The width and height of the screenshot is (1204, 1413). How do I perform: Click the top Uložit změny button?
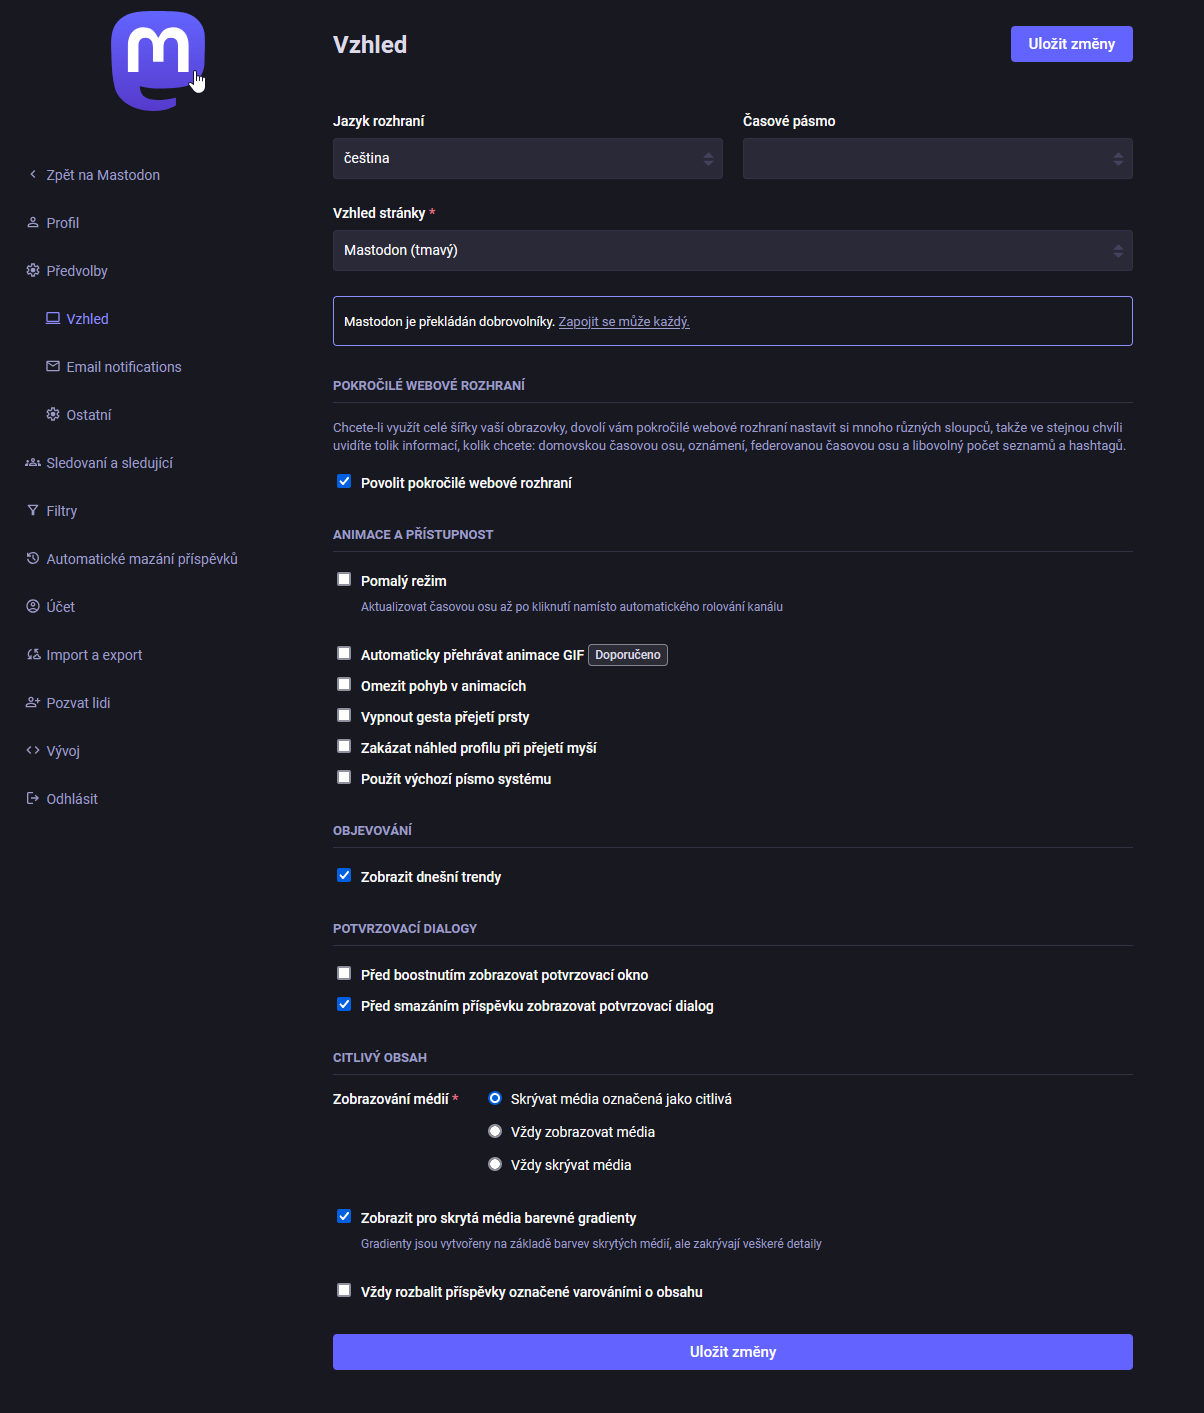coord(1071,44)
